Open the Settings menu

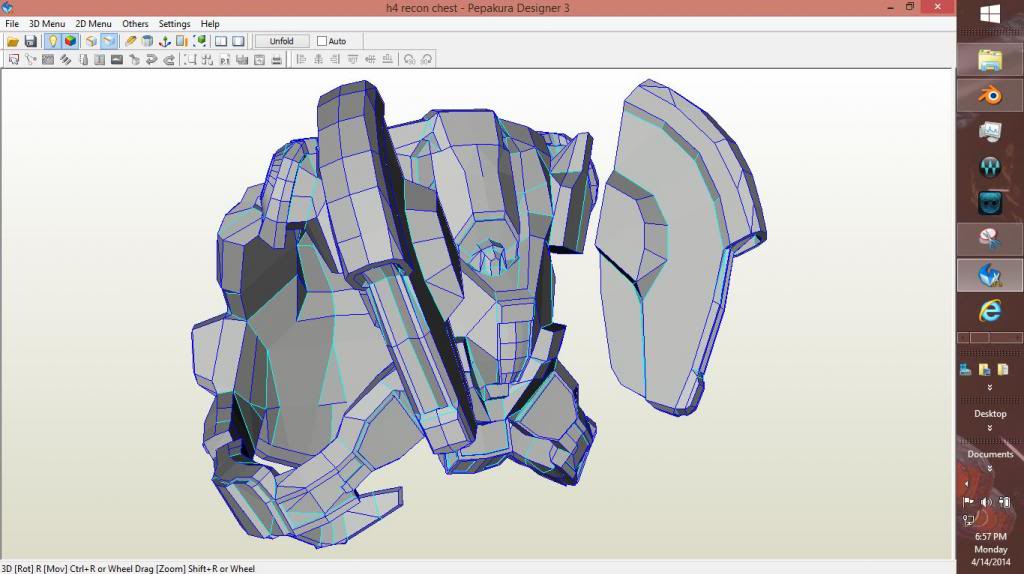[174, 24]
